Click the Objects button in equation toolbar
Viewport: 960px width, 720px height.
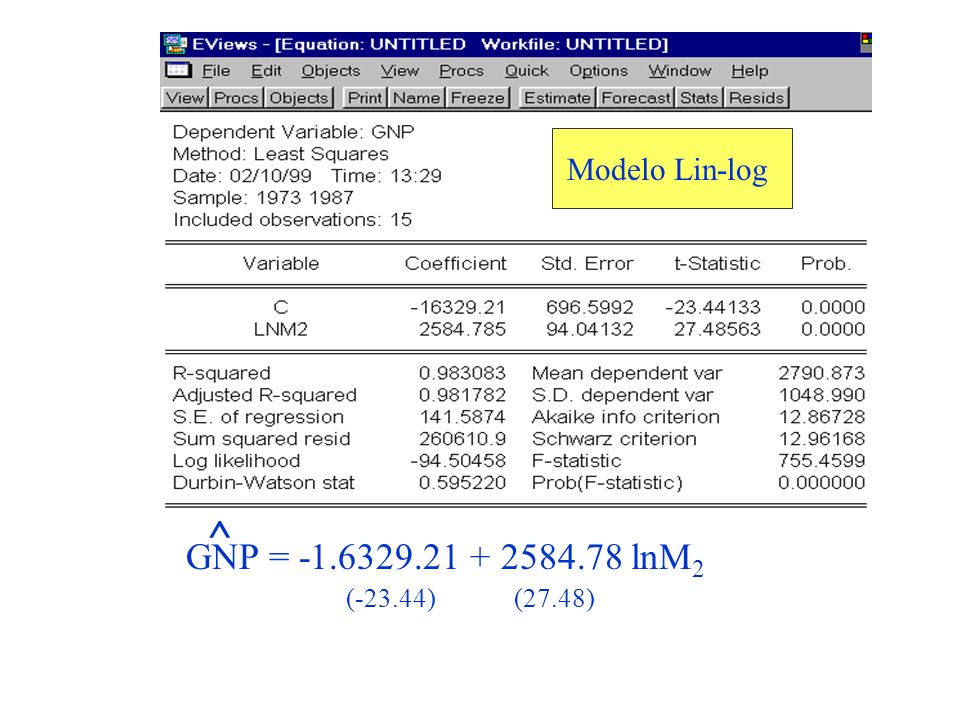(299, 98)
